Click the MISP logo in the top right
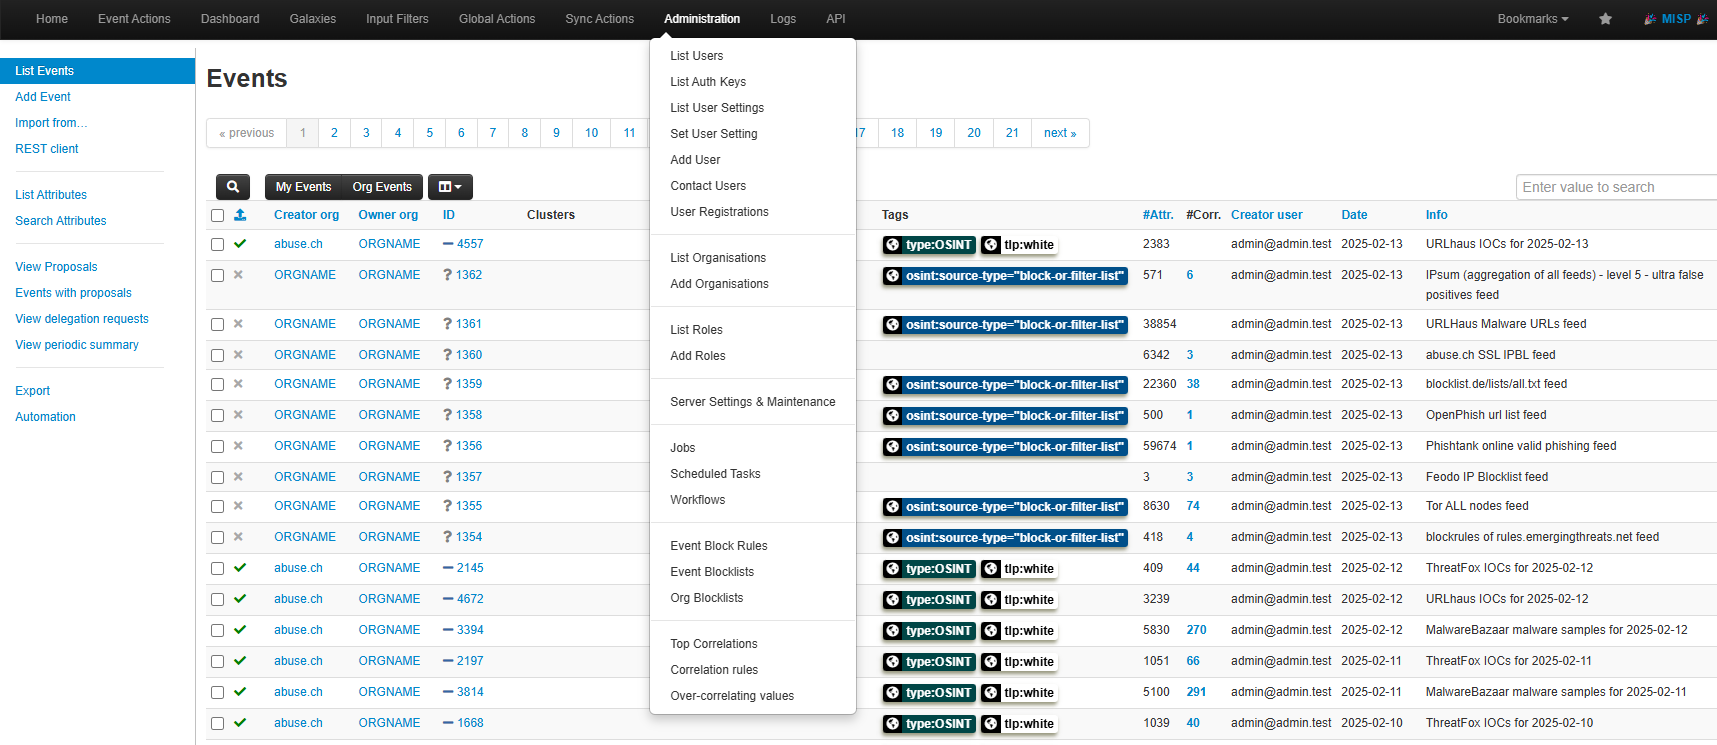Image resolution: width=1717 pixels, height=745 pixels. coord(1676,19)
